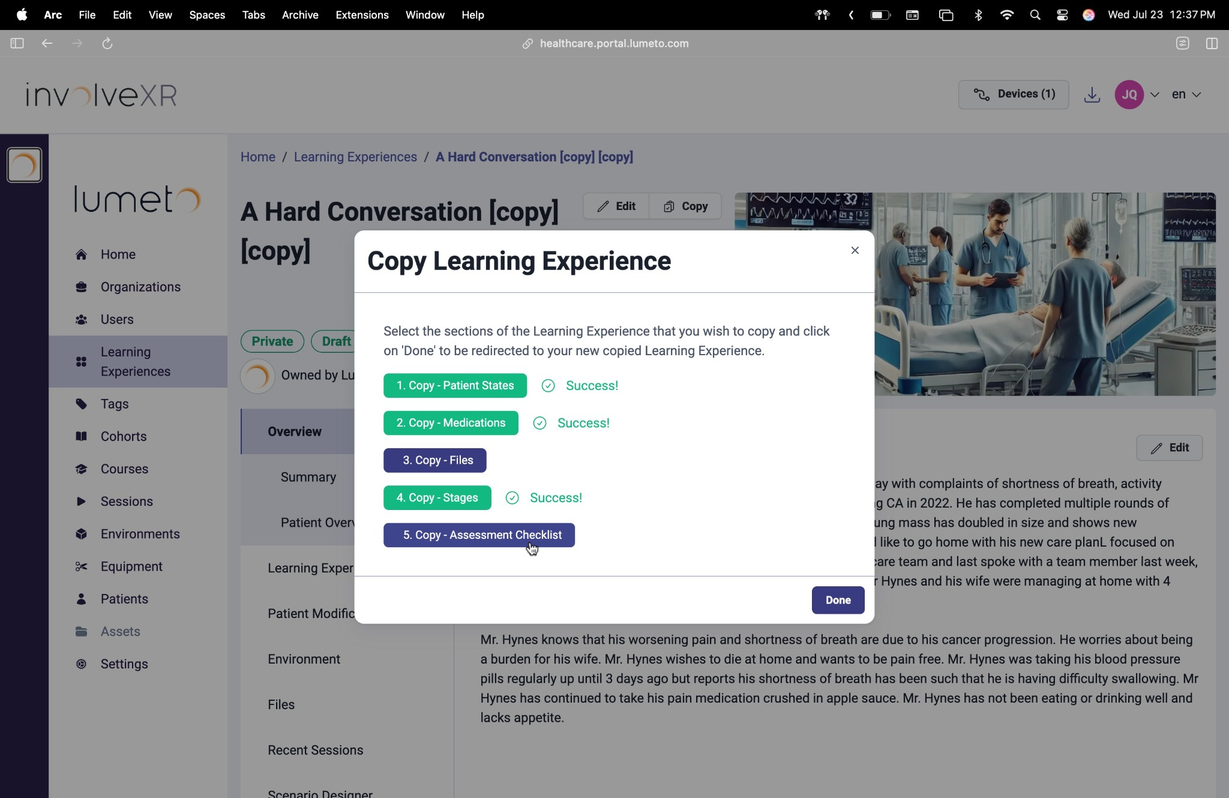Click the Lumeto organization icon in the left rail

(x=24, y=165)
